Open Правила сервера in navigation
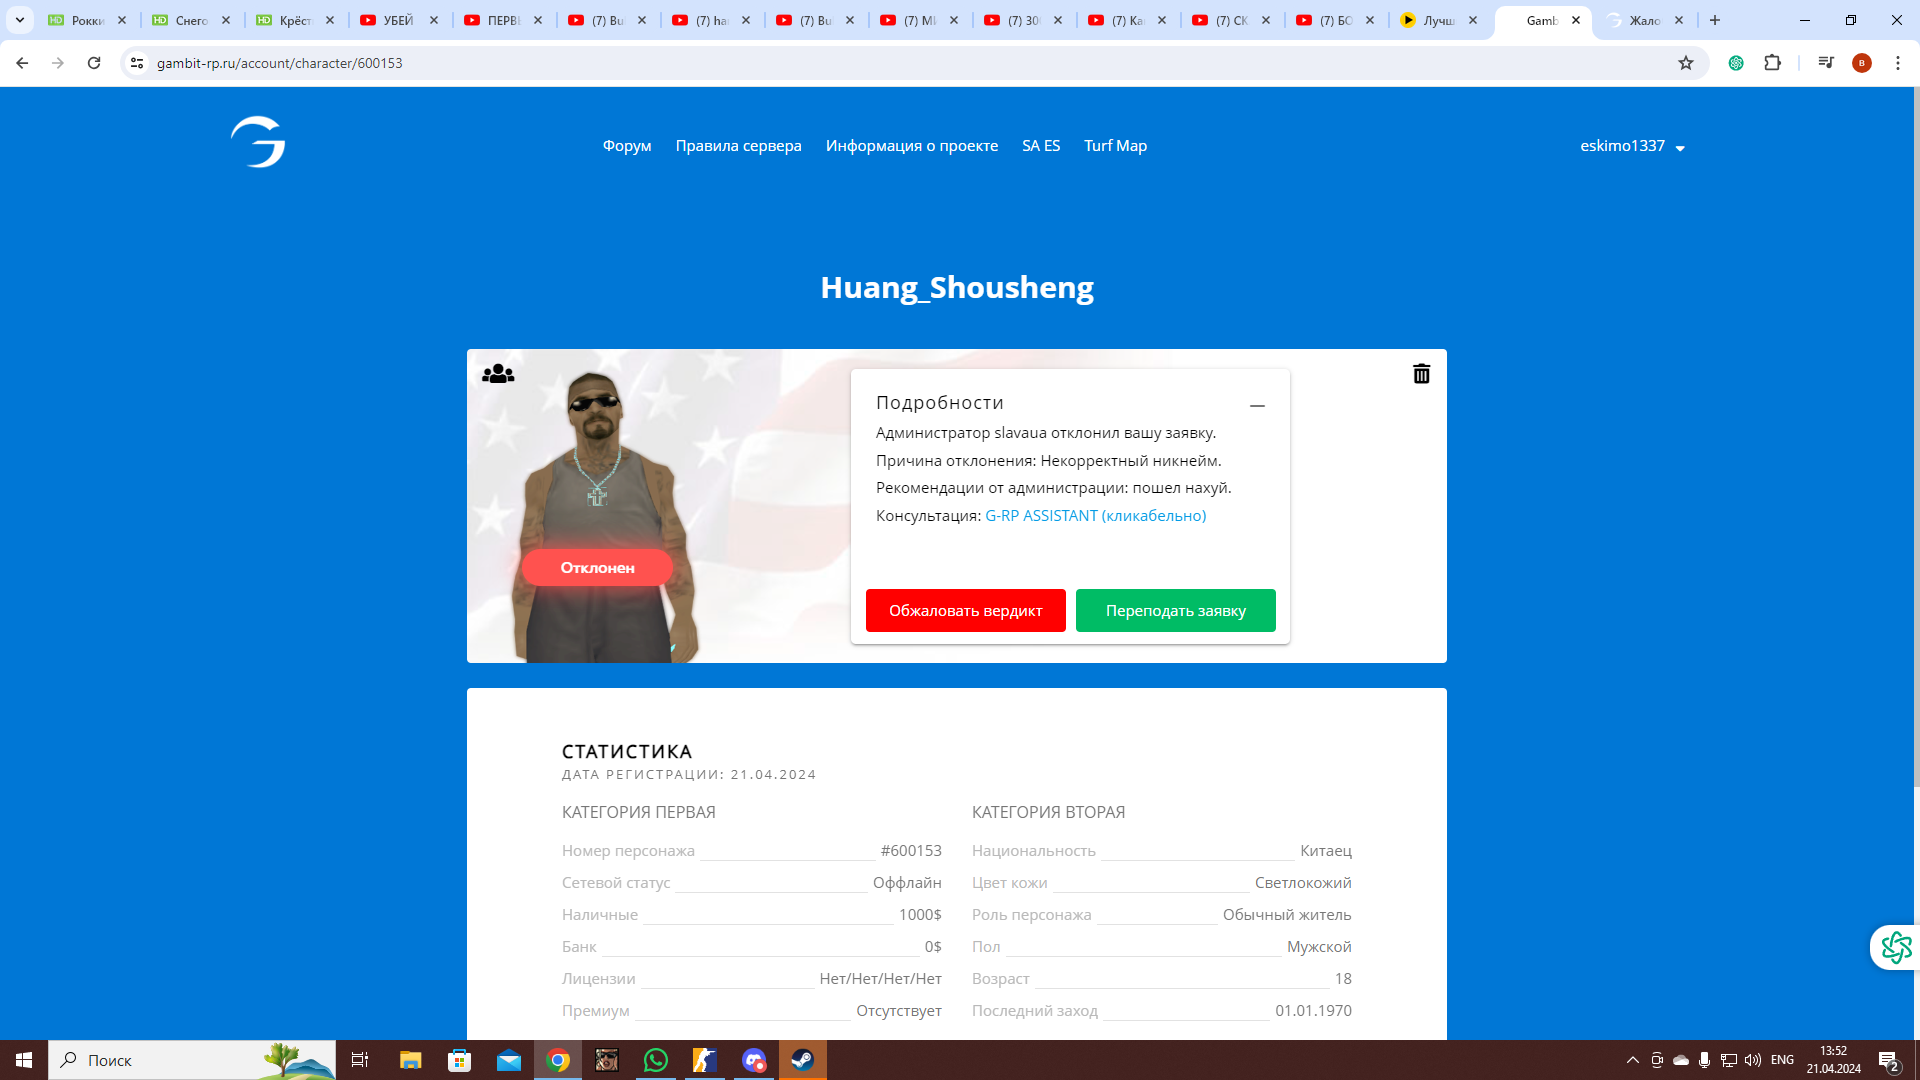 [x=738, y=146]
